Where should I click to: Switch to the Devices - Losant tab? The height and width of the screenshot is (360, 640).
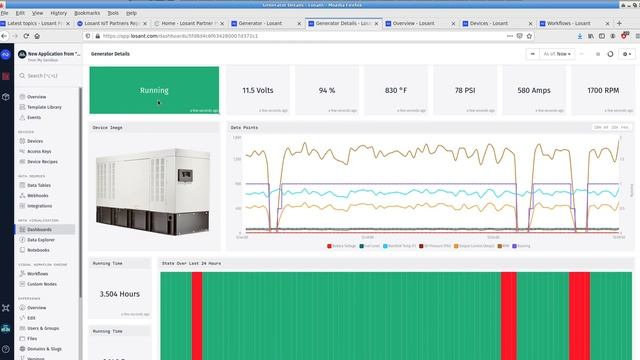pyautogui.click(x=496, y=24)
